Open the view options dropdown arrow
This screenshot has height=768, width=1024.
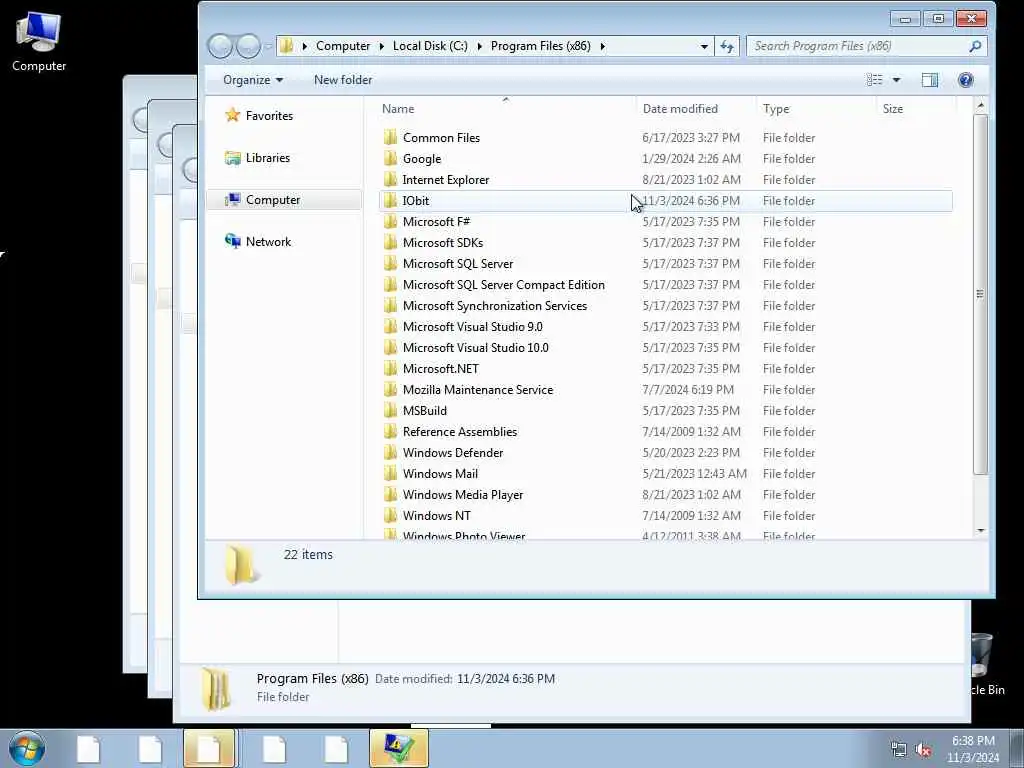(897, 80)
